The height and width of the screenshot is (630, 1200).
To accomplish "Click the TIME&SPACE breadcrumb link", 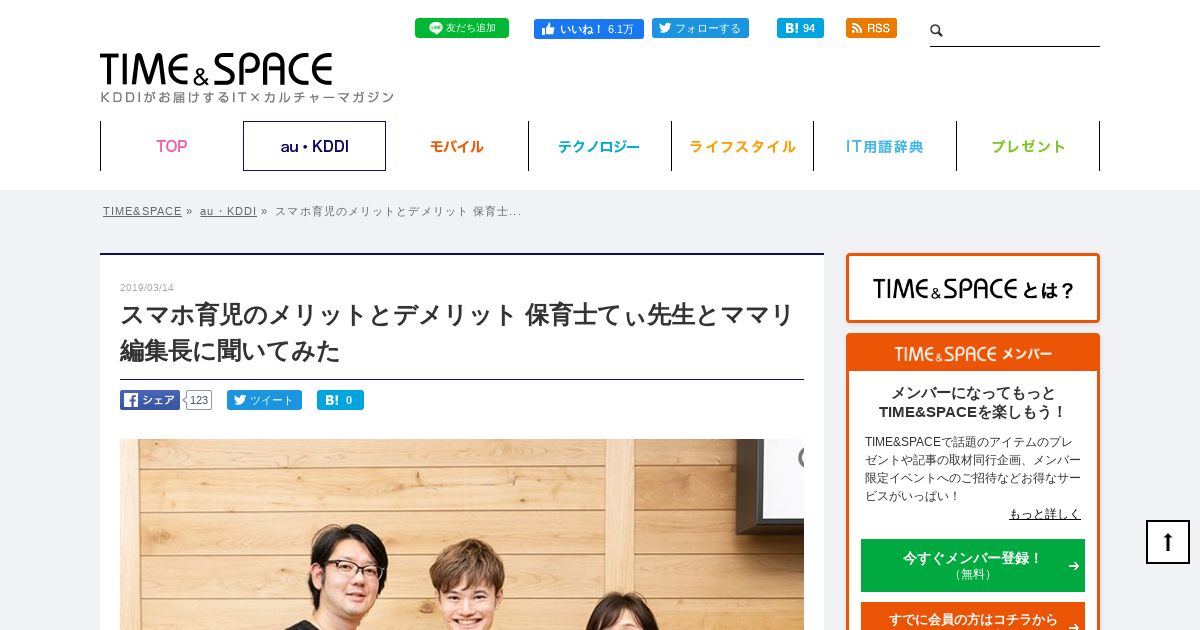I will point(142,211).
